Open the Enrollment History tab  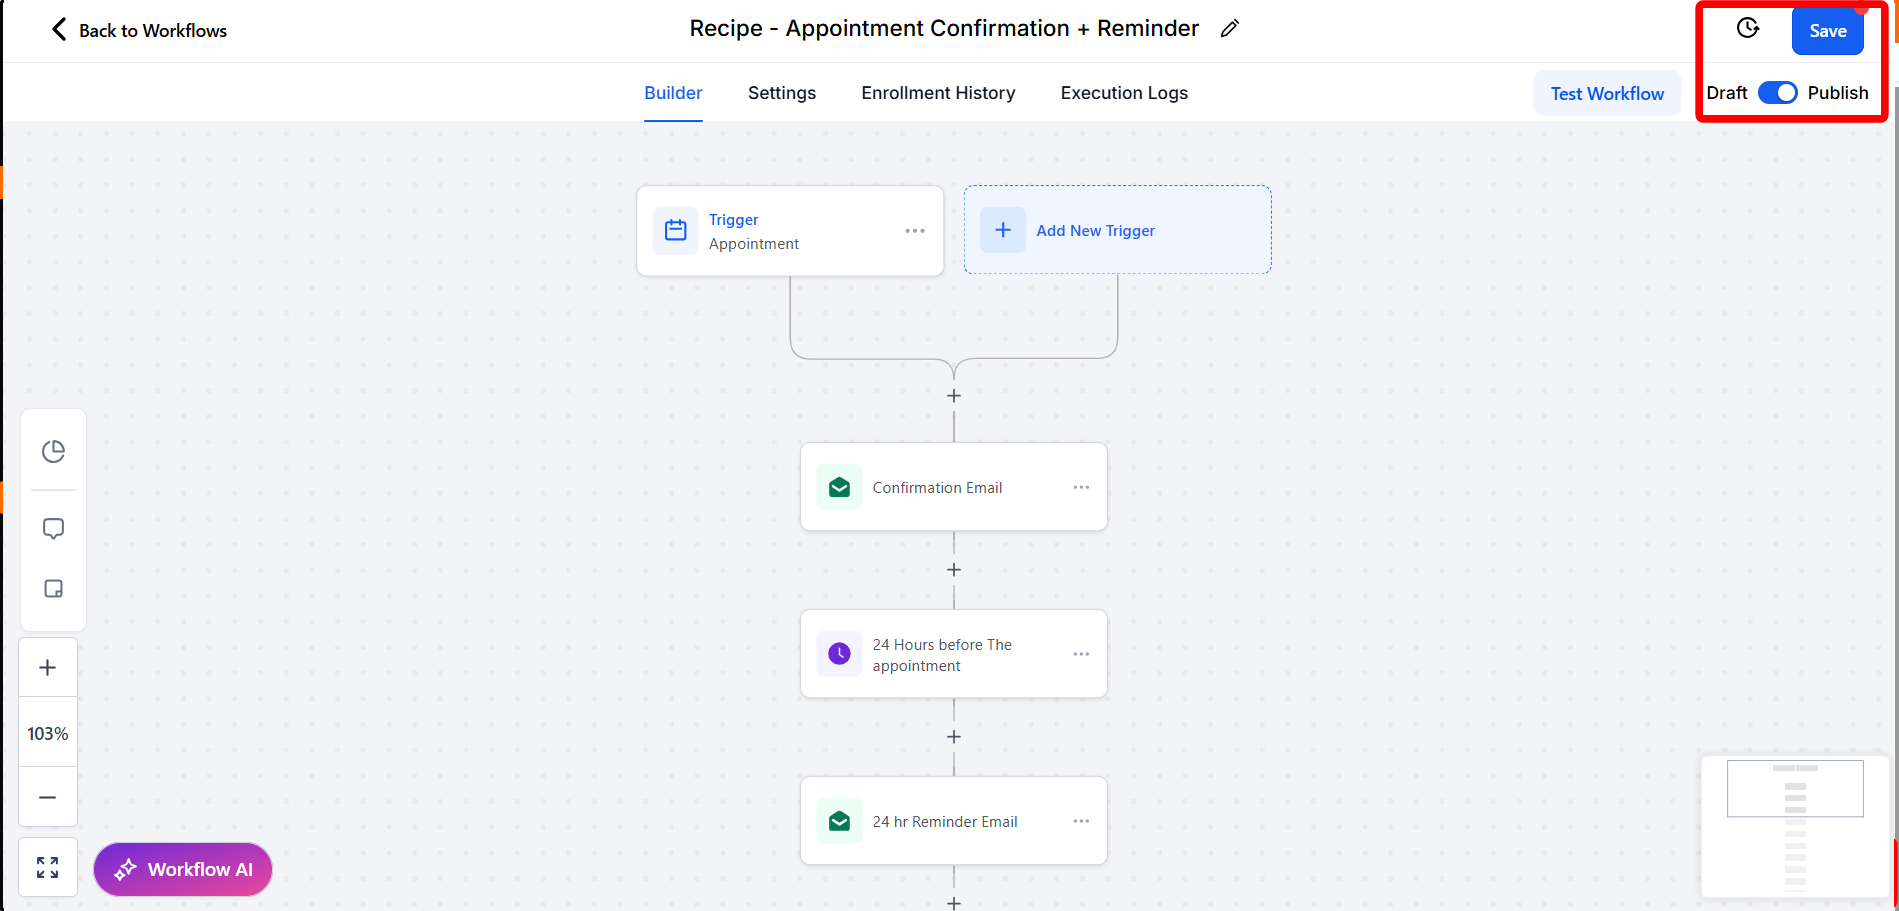click(938, 93)
